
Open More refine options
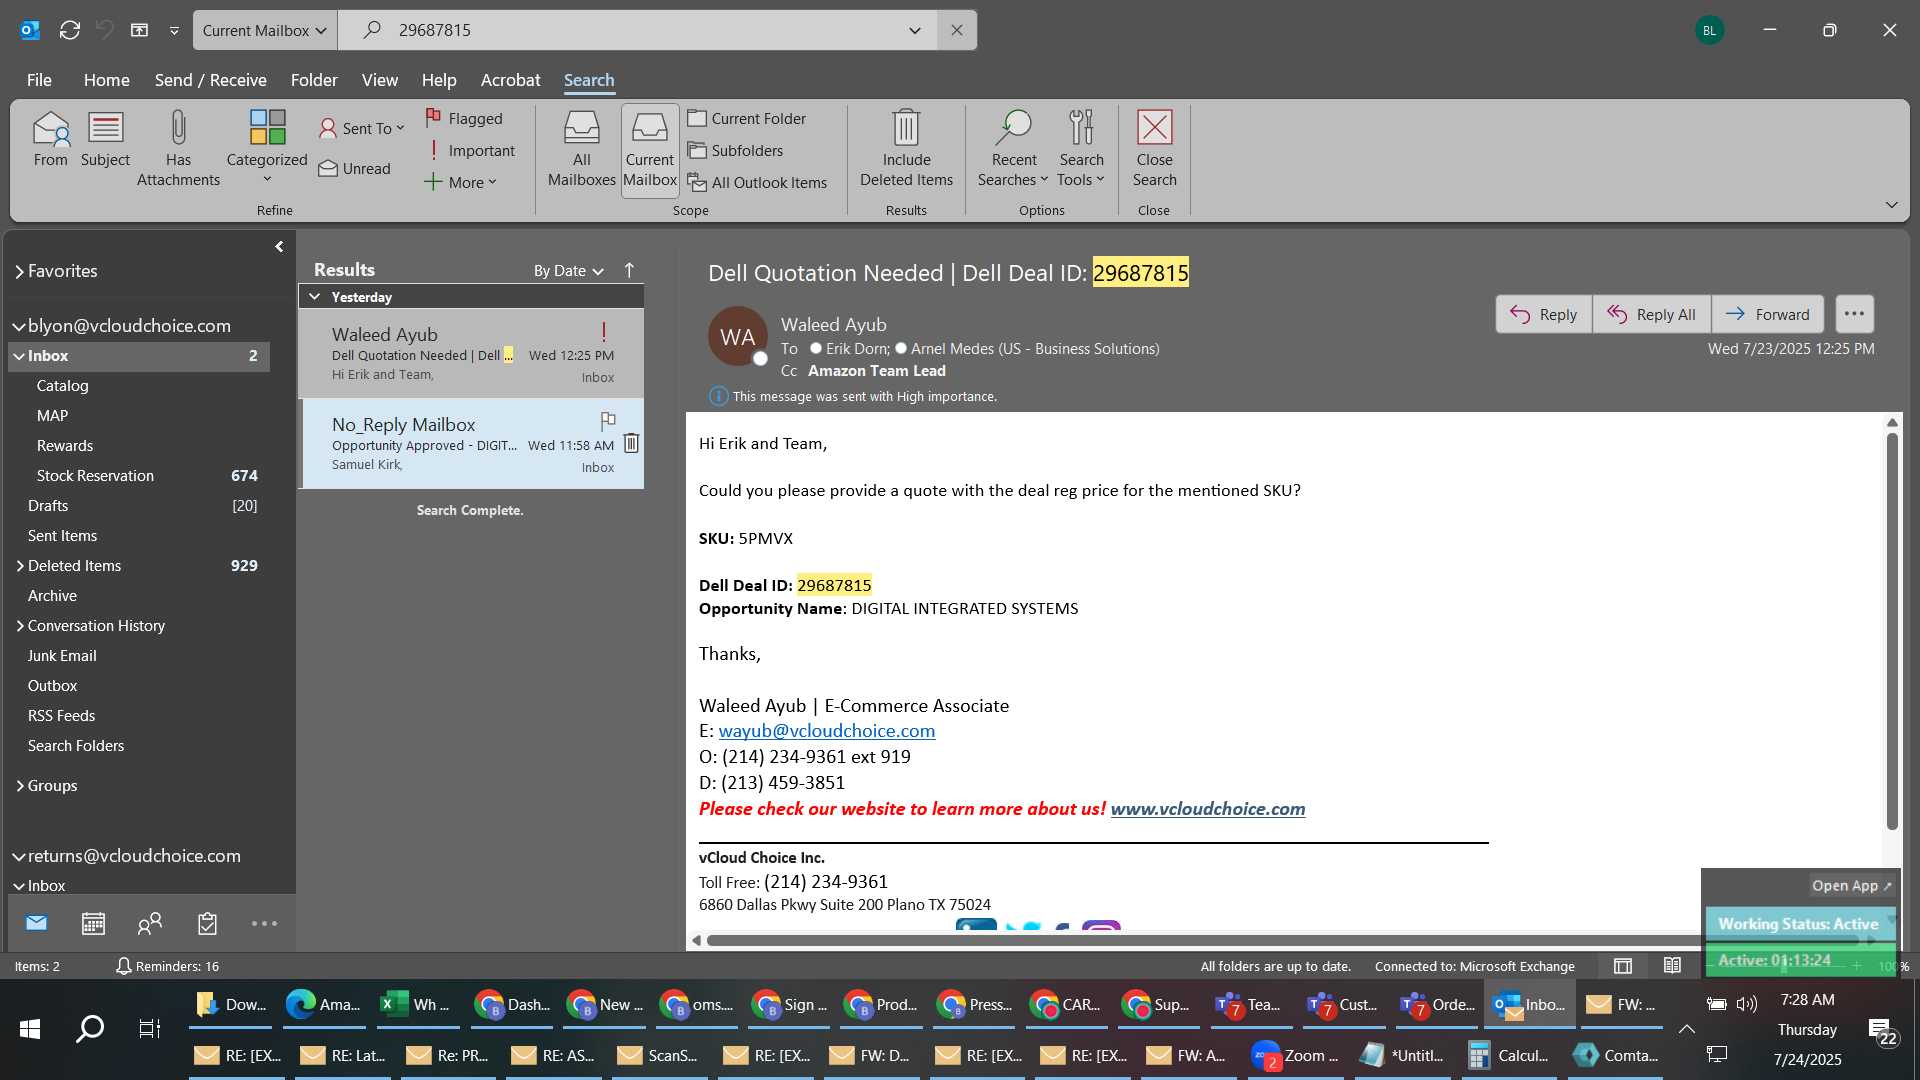pyautogui.click(x=460, y=182)
